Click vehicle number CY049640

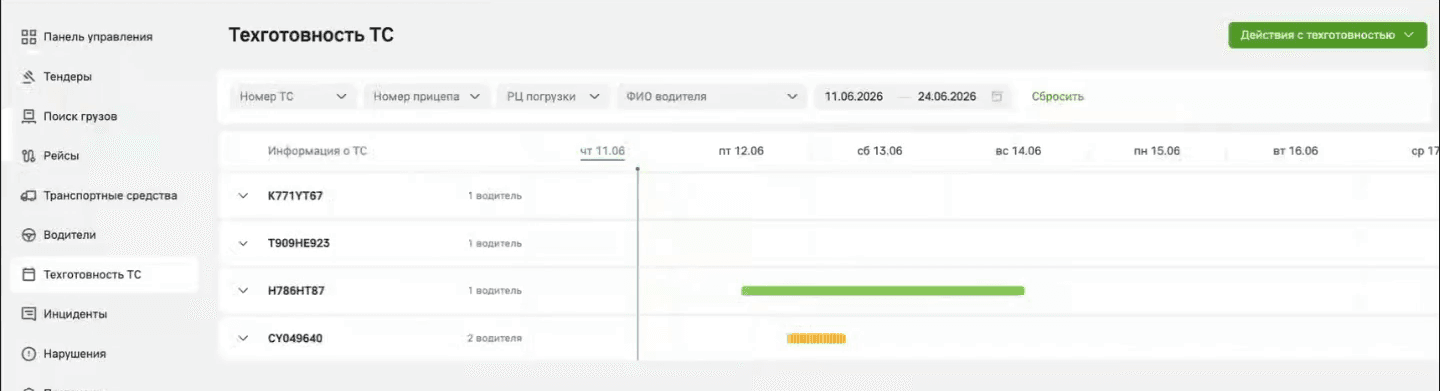pos(295,338)
